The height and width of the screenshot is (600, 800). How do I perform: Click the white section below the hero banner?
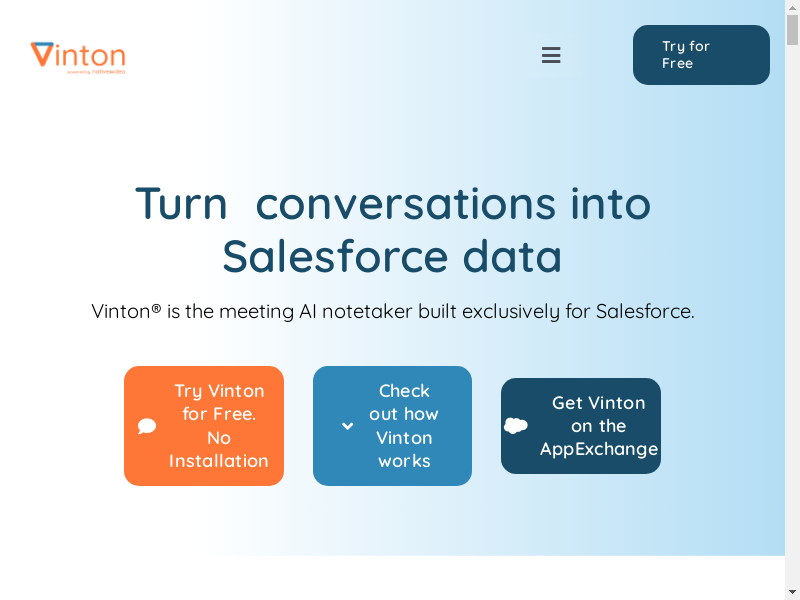392,578
